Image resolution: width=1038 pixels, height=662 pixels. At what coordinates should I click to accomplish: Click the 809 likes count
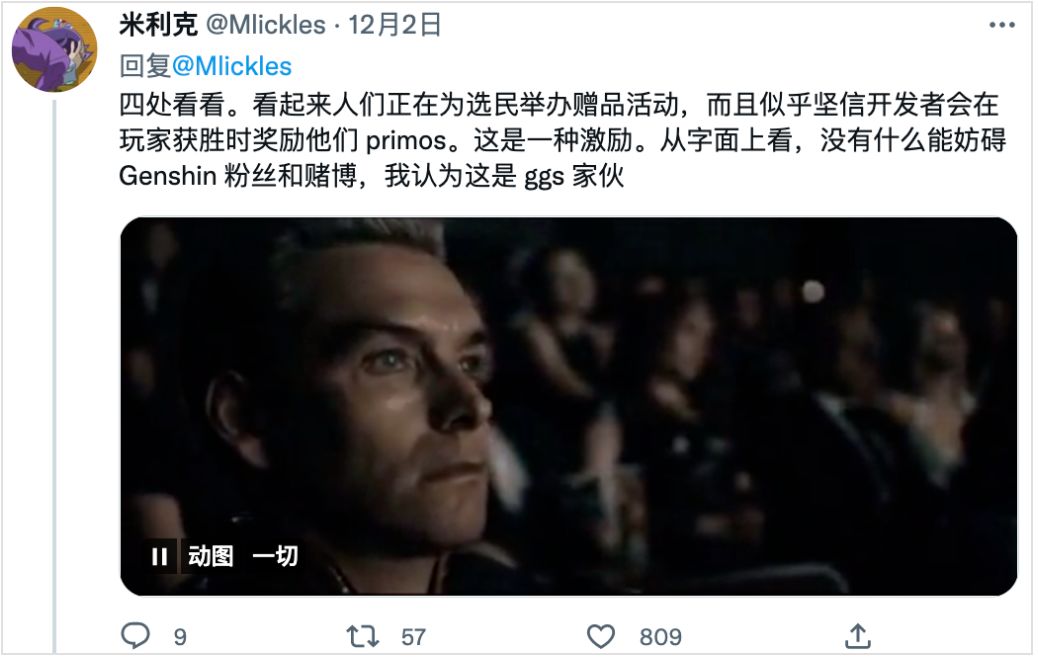pos(660,637)
